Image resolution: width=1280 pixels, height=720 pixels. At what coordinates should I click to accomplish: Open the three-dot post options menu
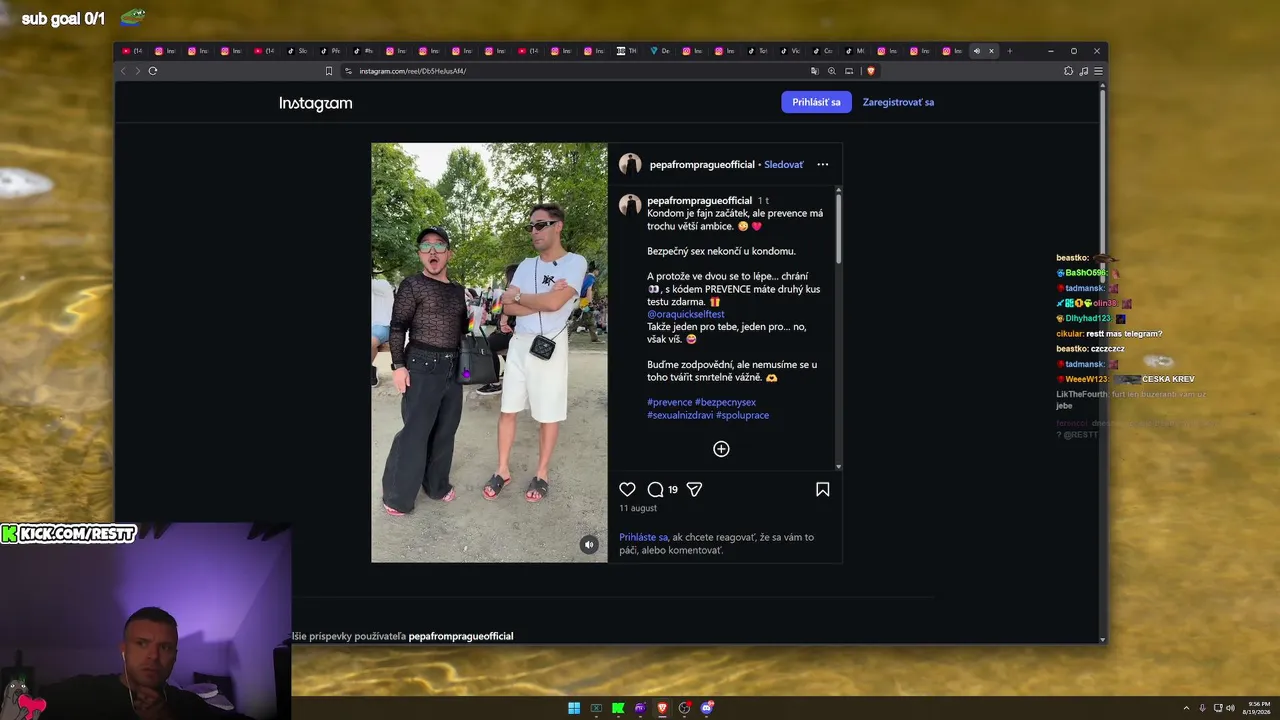[822, 164]
